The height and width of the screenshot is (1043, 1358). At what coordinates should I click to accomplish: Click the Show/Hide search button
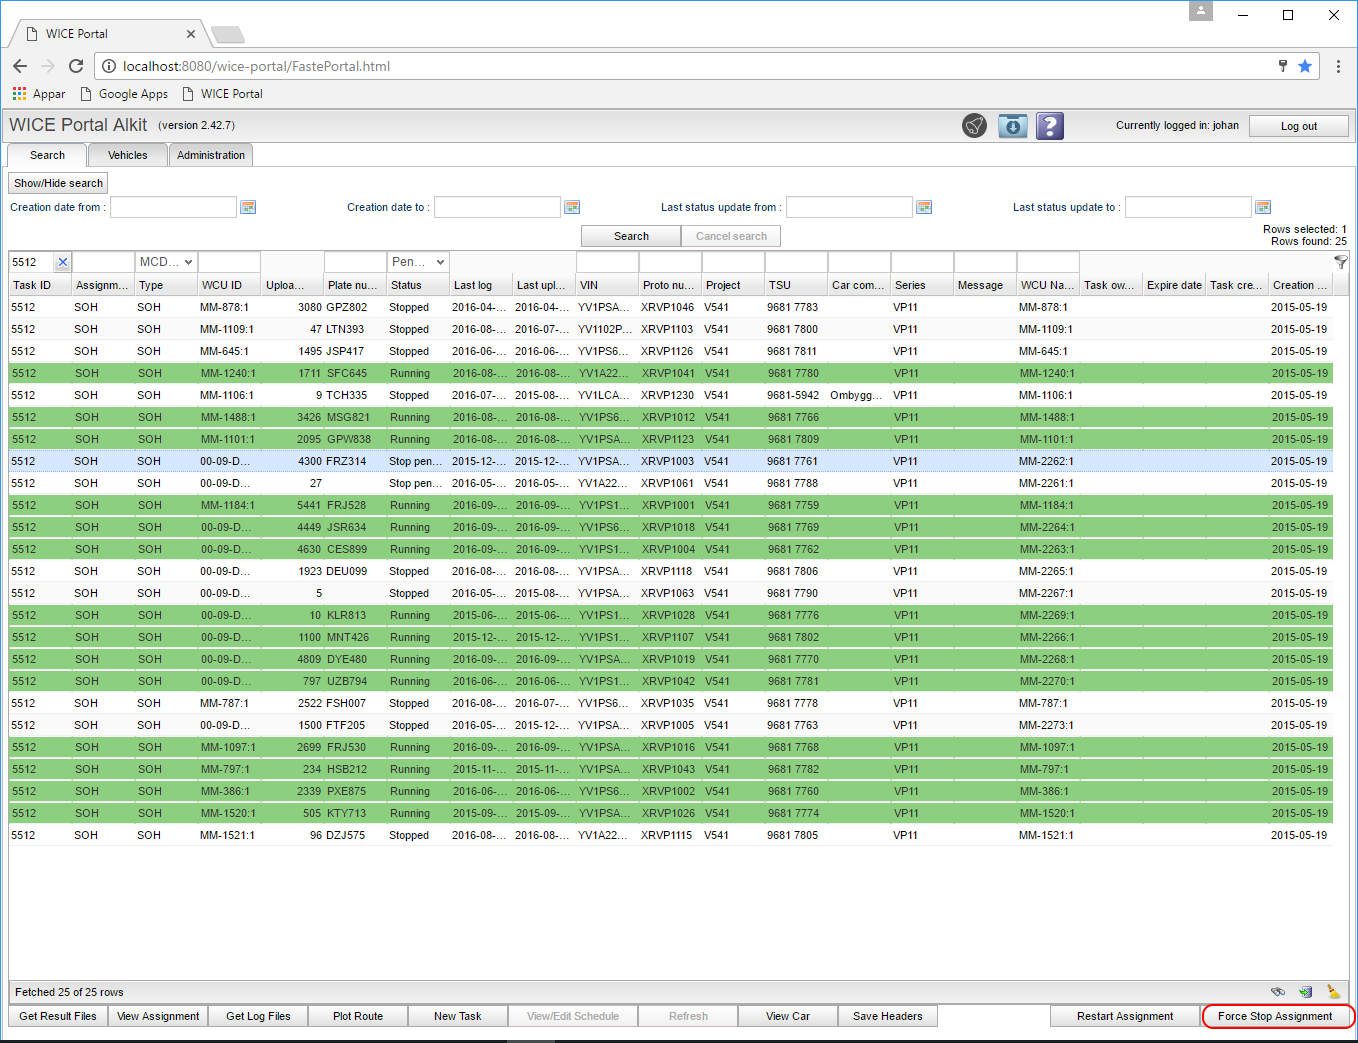(58, 183)
